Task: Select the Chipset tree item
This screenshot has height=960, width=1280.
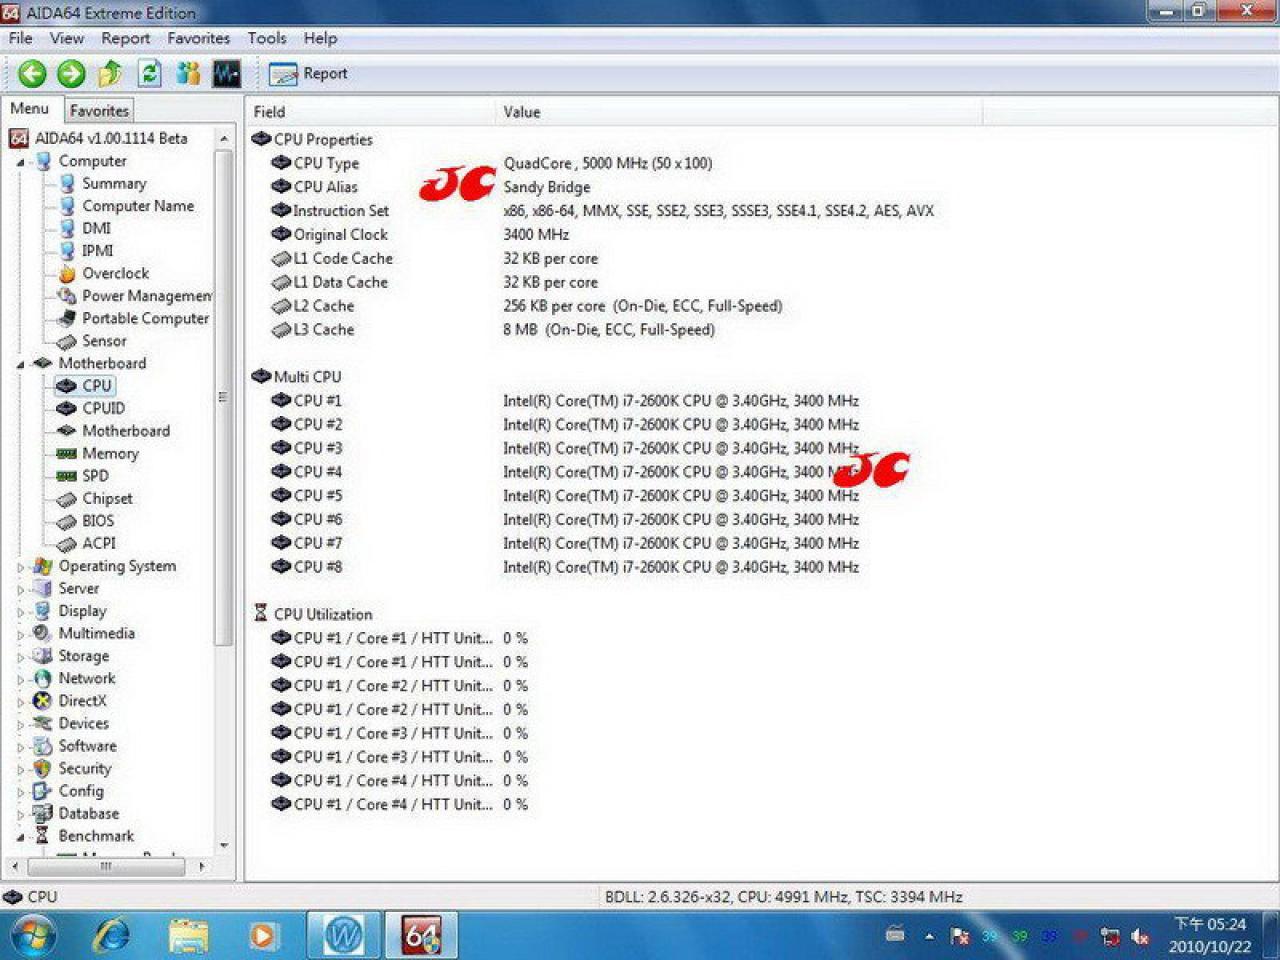Action: 107,498
